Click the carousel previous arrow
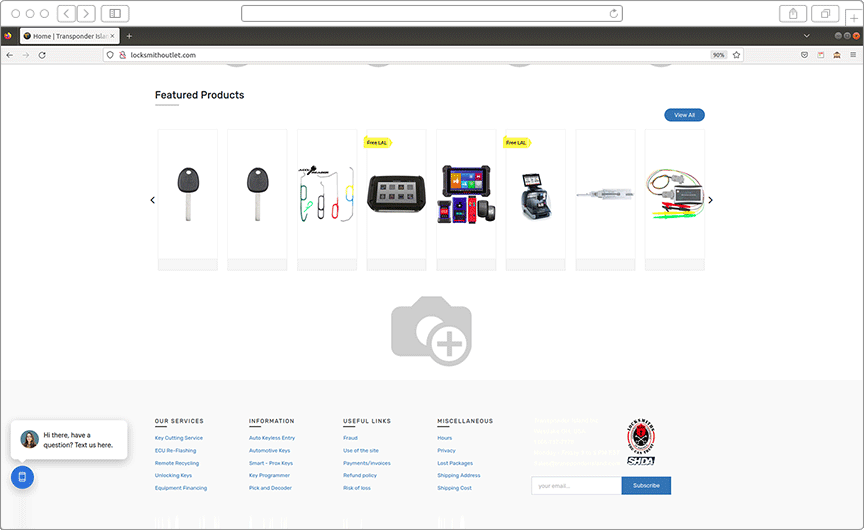The width and height of the screenshot is (864, 530). [153, 200]
